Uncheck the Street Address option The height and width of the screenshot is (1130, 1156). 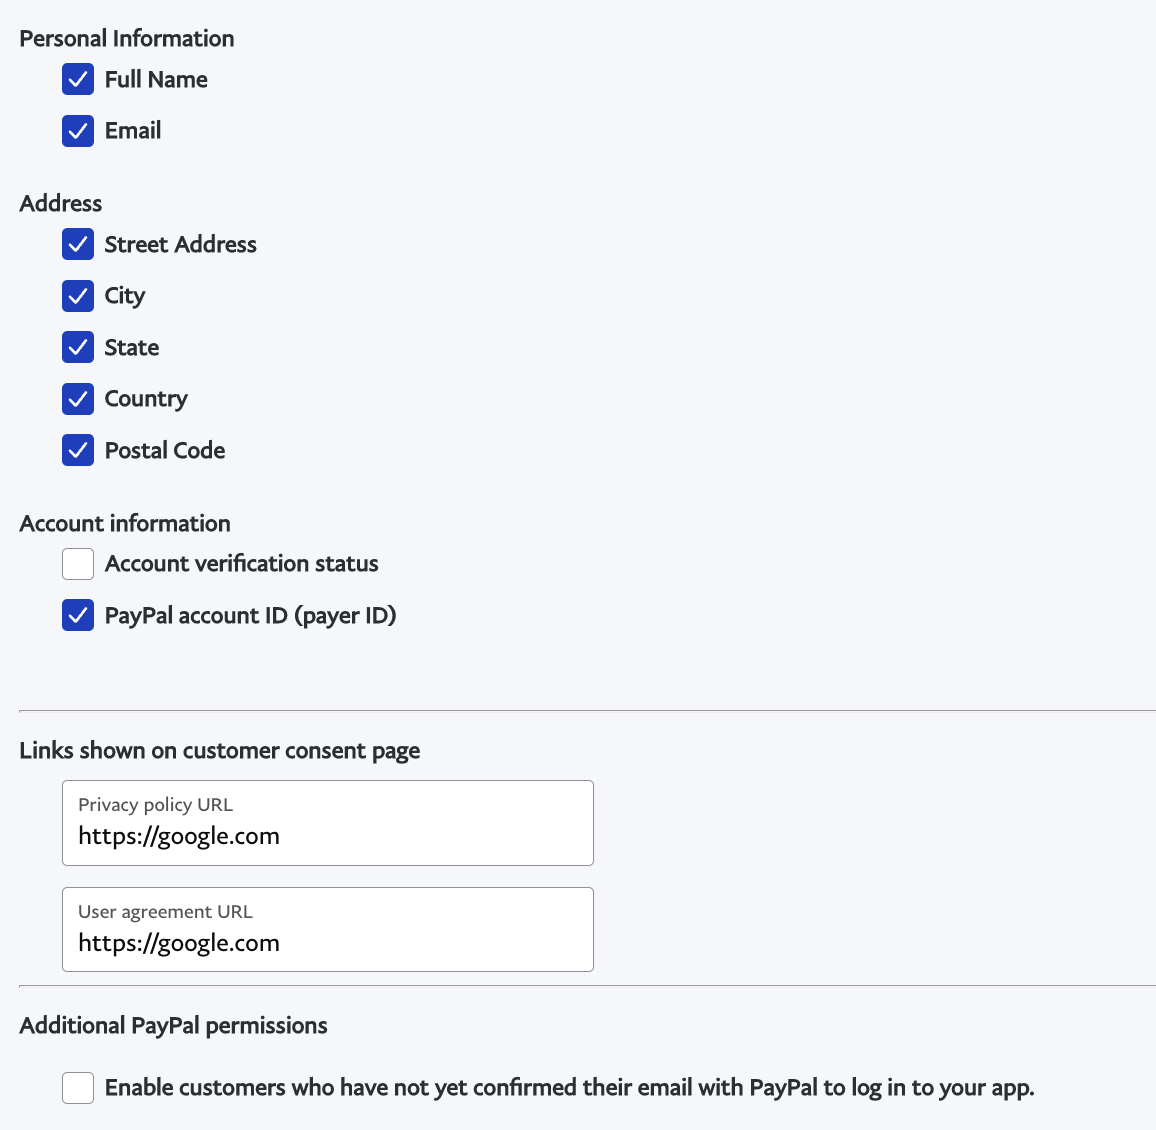point(78,244)
